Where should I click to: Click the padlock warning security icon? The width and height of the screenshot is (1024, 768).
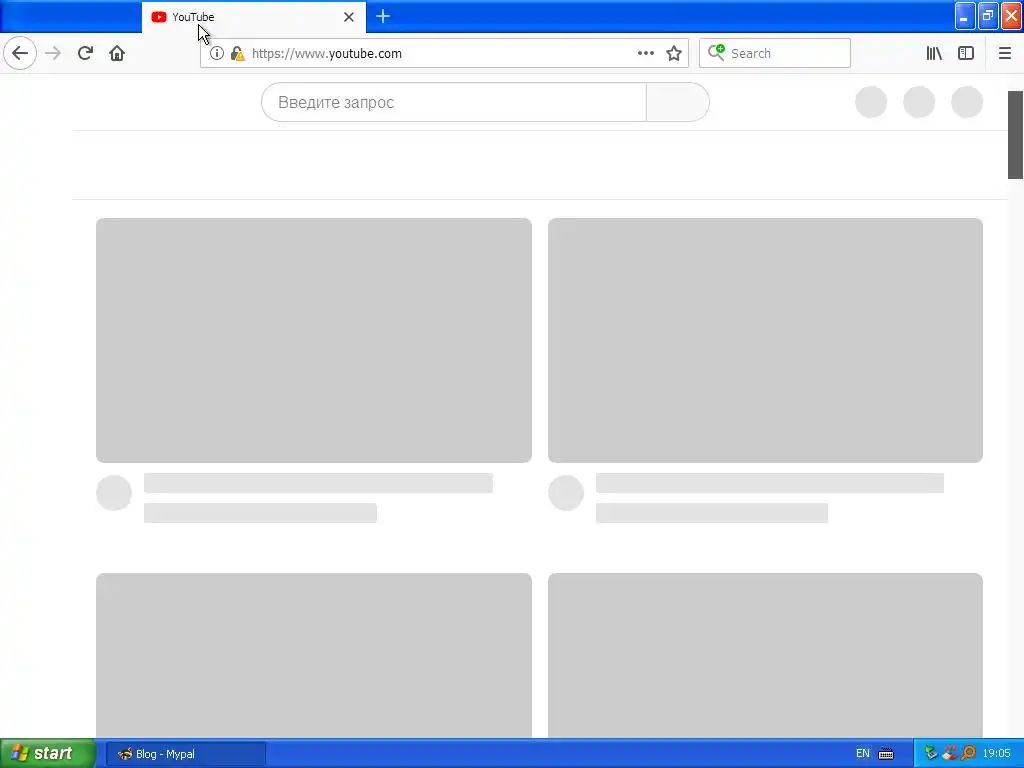(238, 54)
